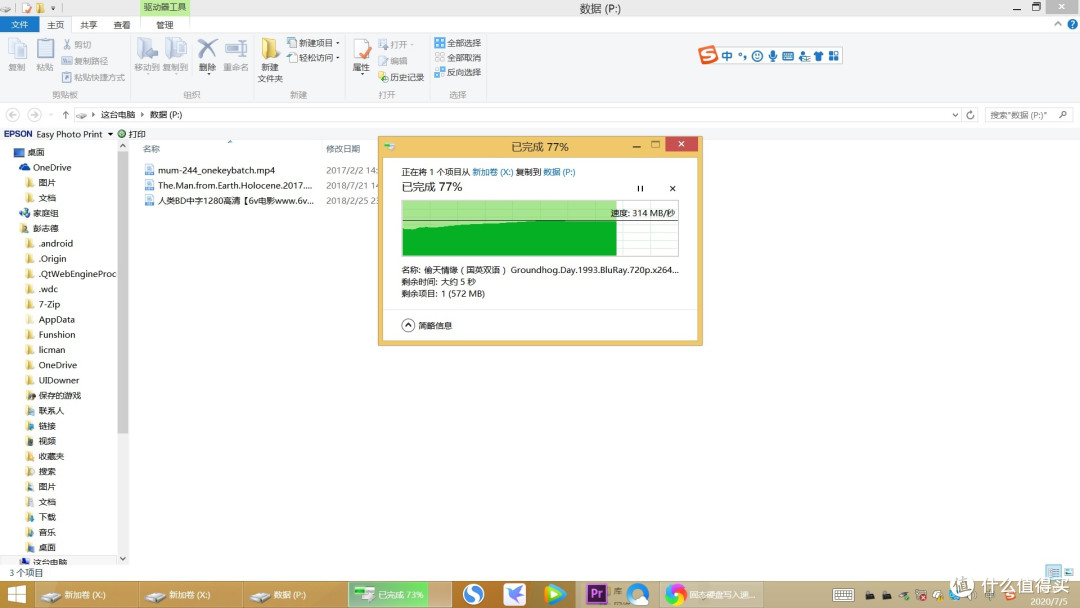The height and width of the screenshot is (608, 1080).
Task: Click Paste shortcut (粘贴快捷方式) in the ribbon
Action: (93, 77)
